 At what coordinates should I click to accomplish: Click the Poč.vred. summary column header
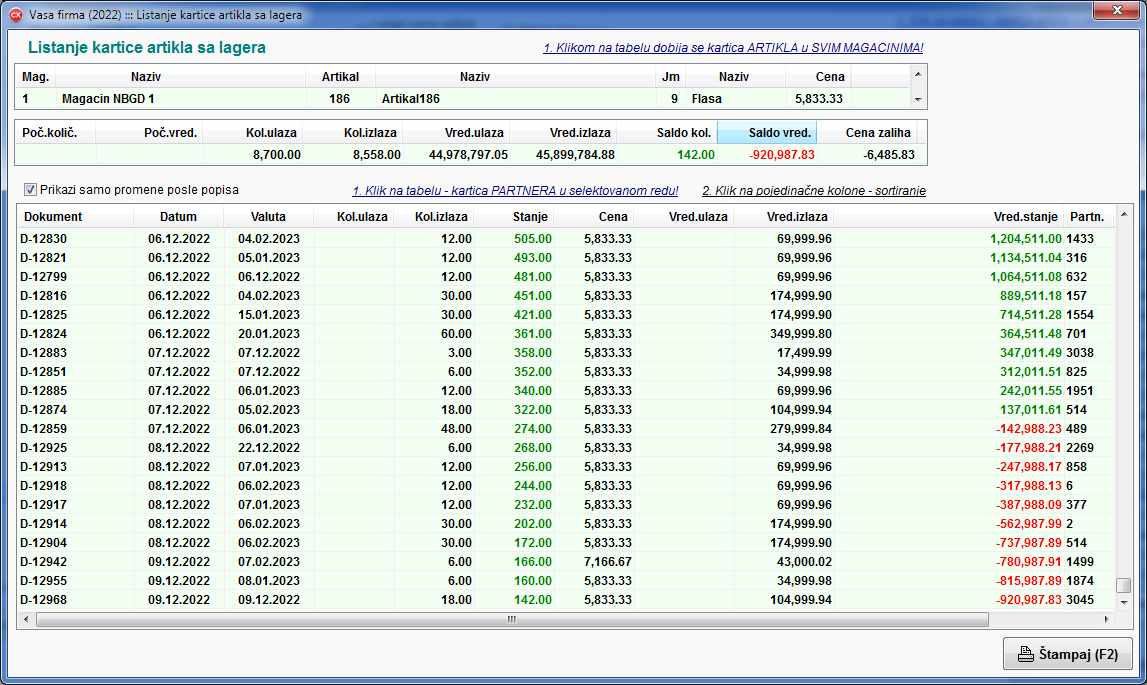pyautogui.click(x=149, y=132)
